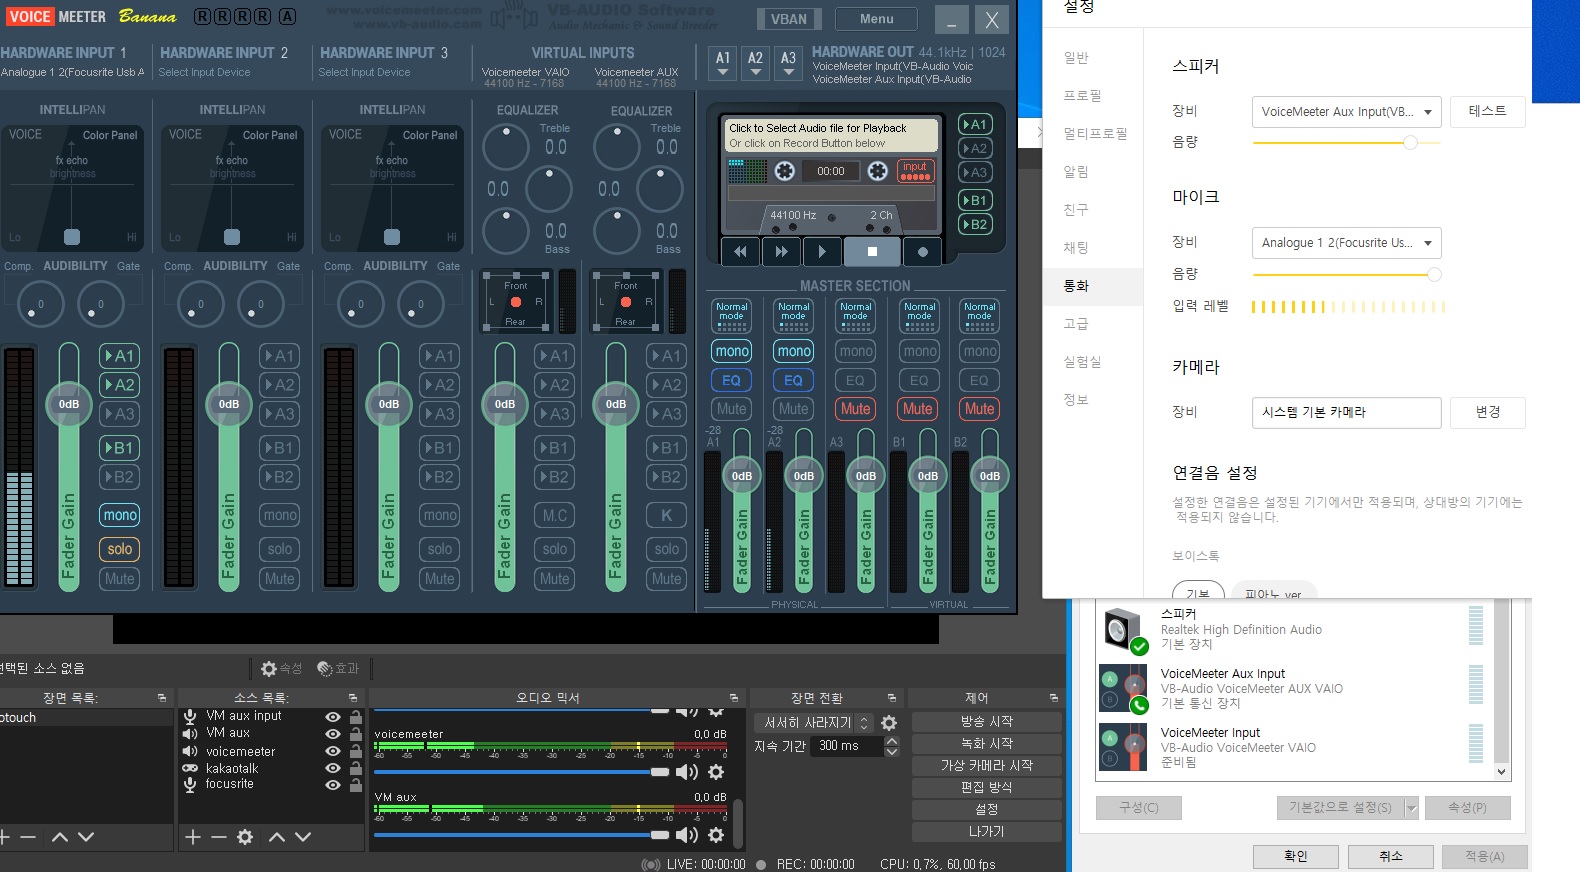This screenshot has width=1580, height=872.
Task: Toggle lock for kakaotalk source
Action: (x=356, y=768)
